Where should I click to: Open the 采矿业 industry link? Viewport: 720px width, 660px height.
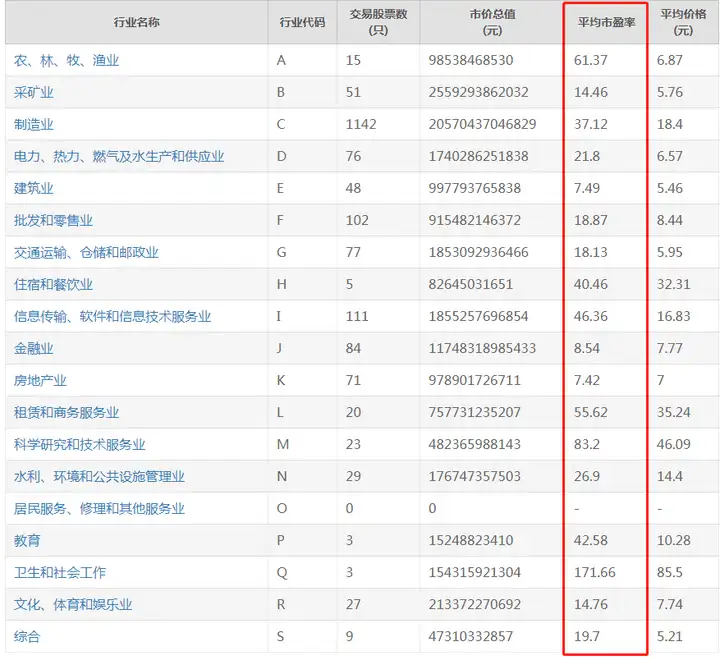point(34,92)
